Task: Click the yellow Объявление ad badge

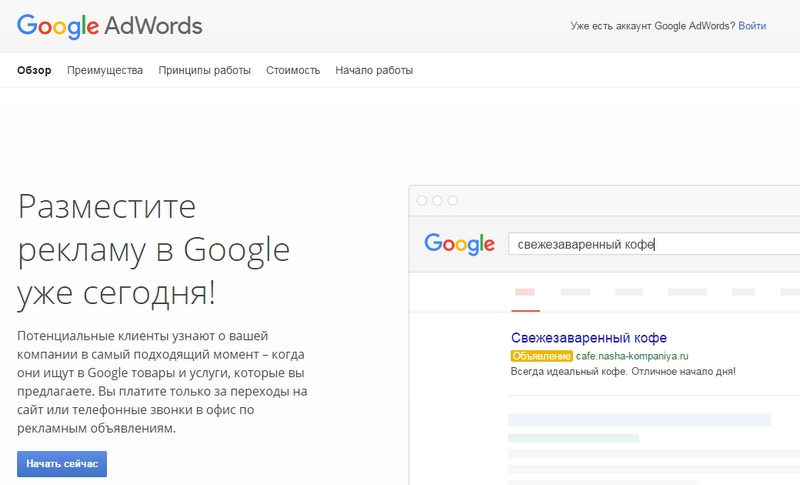Action: click(541, 356)
